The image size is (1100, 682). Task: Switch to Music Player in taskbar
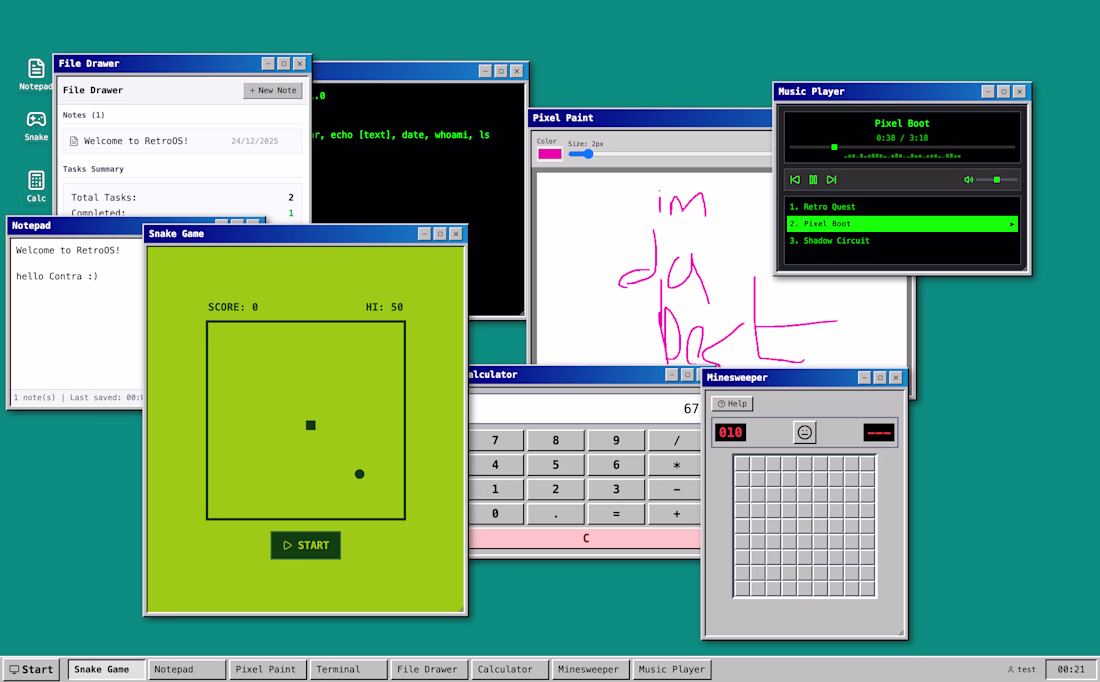point(671,669)
